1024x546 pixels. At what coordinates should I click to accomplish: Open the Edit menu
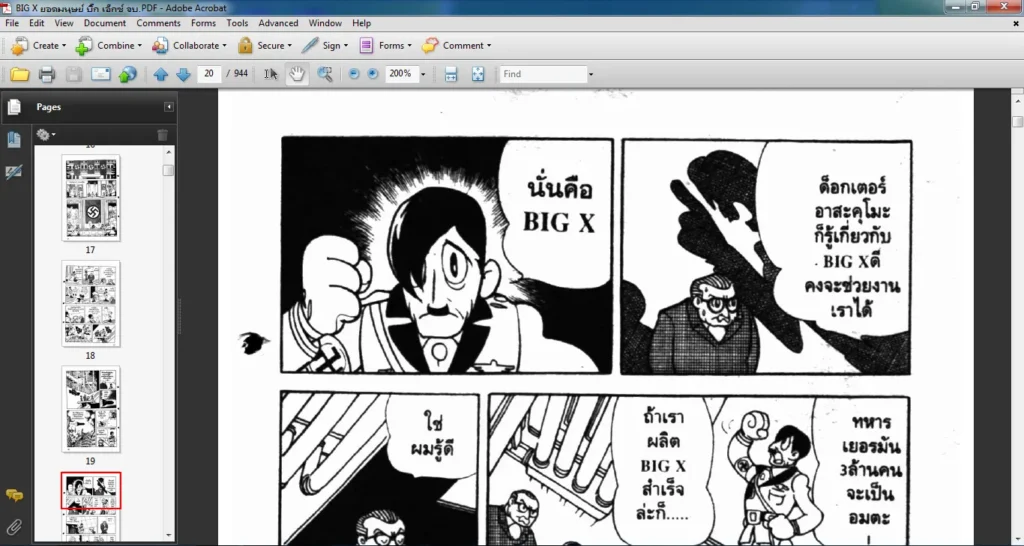[37, 23]
